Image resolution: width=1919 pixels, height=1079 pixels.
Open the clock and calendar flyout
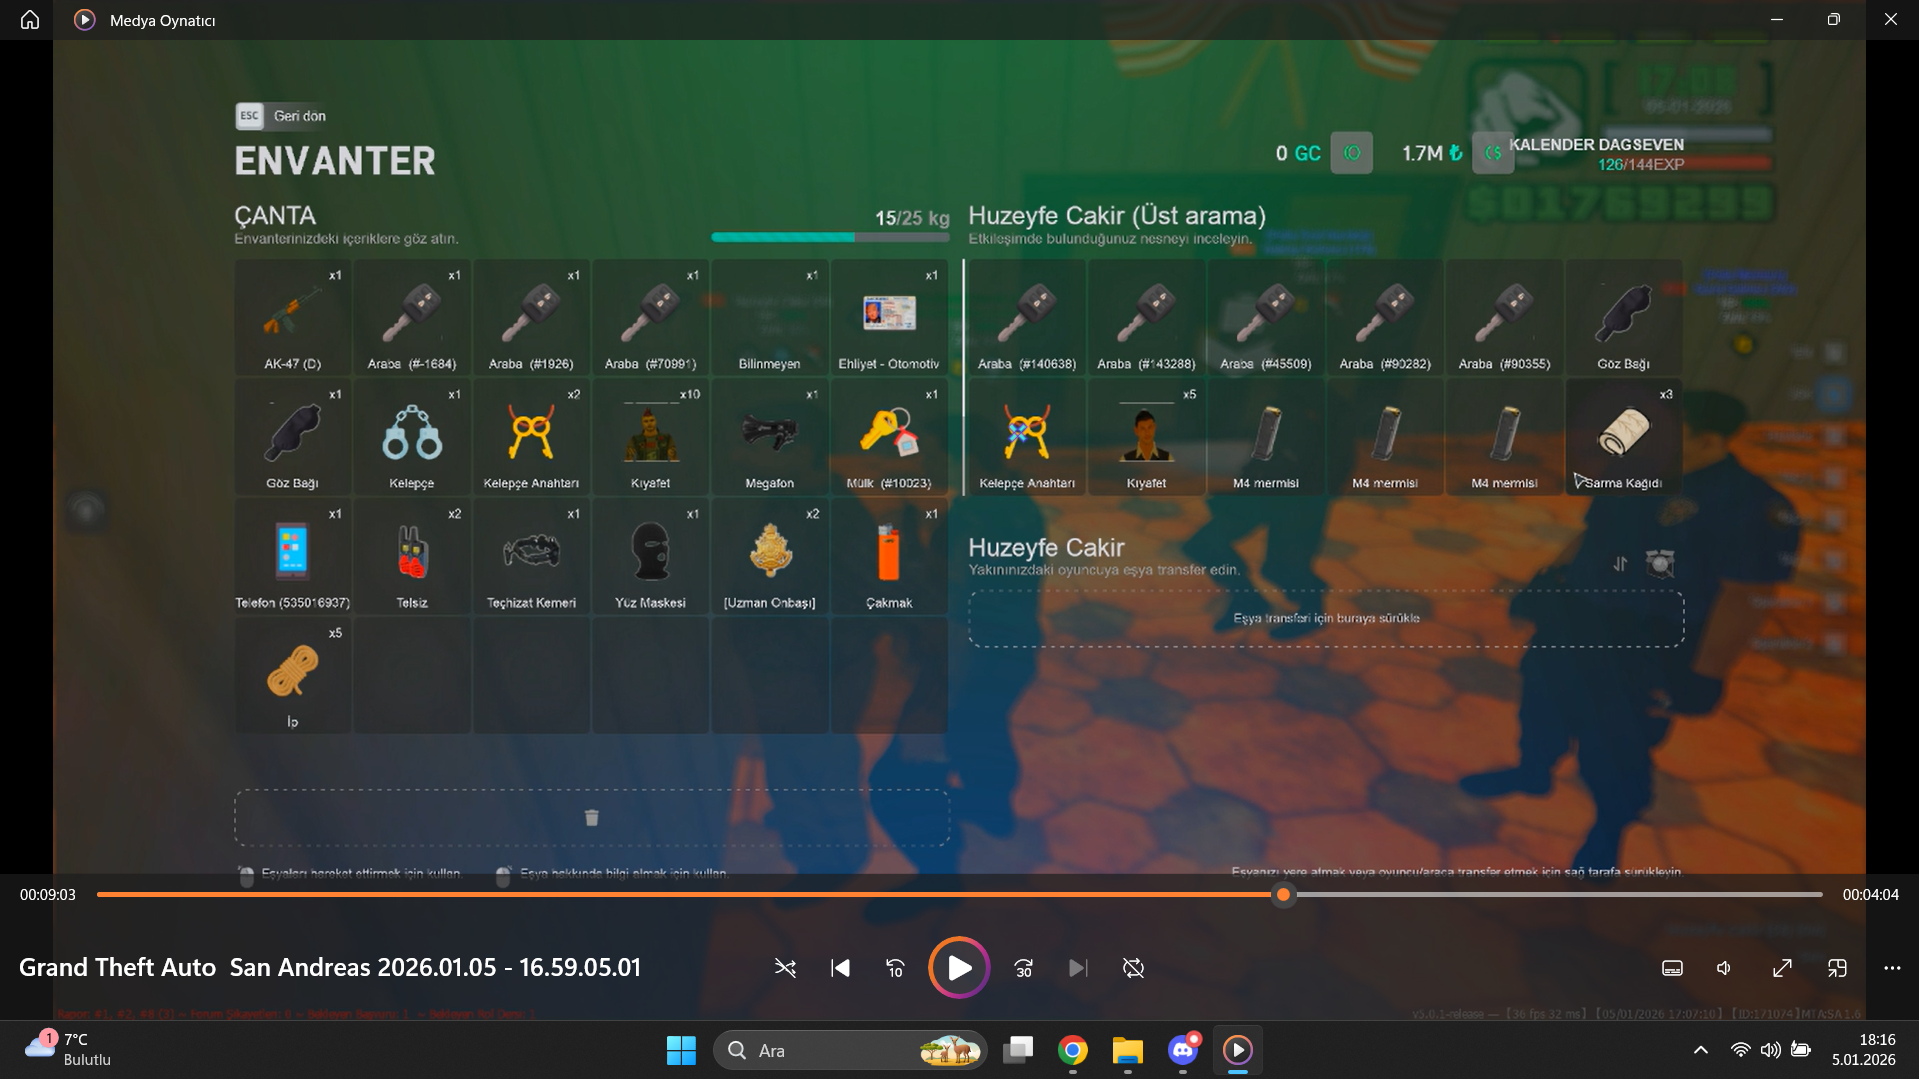coord(1864,1050)
